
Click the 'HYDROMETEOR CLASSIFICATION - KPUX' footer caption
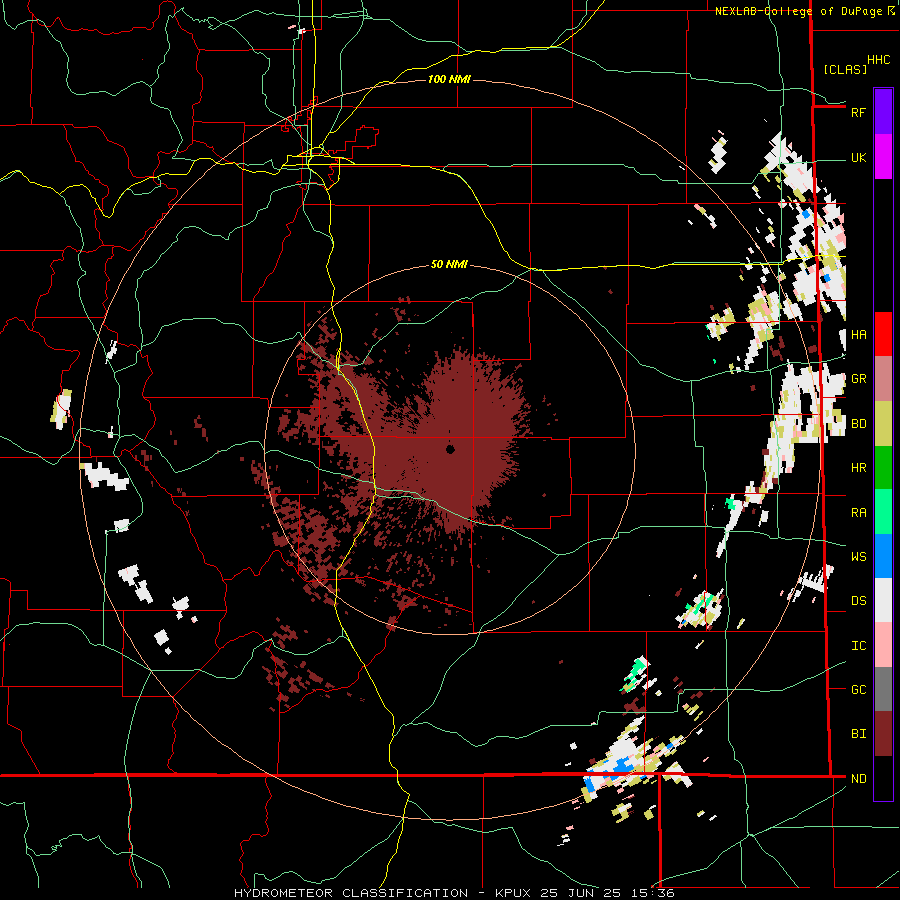383,893
